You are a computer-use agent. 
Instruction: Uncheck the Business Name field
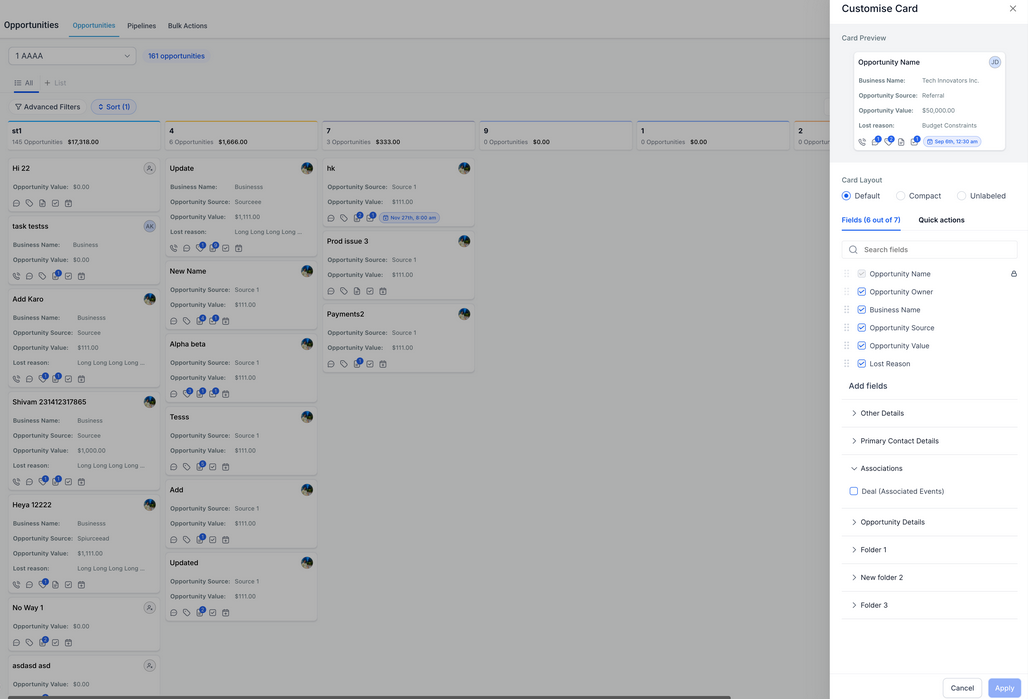[861, 310]
